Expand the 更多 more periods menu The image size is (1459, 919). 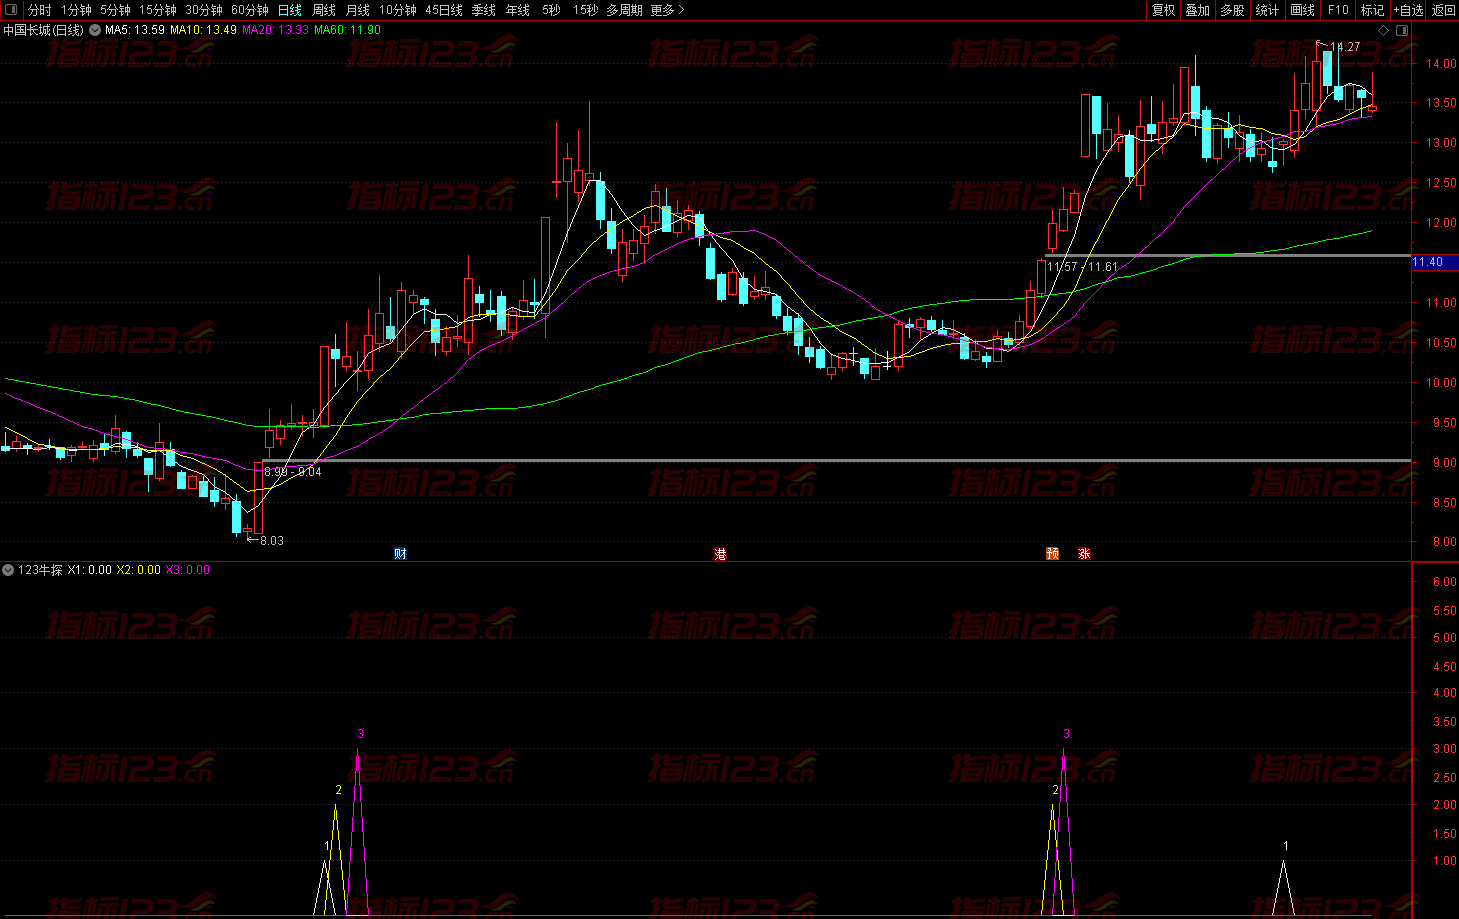point(667,10)
